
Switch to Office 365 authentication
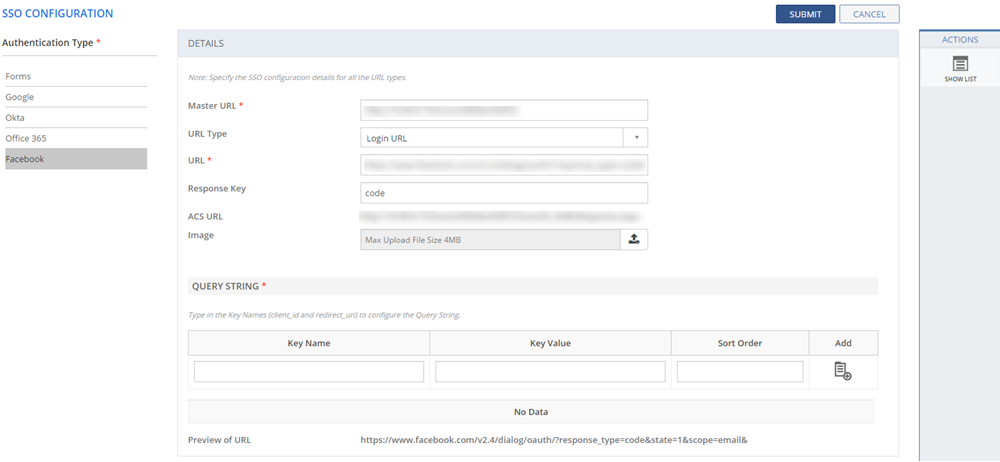pos(26,138)
